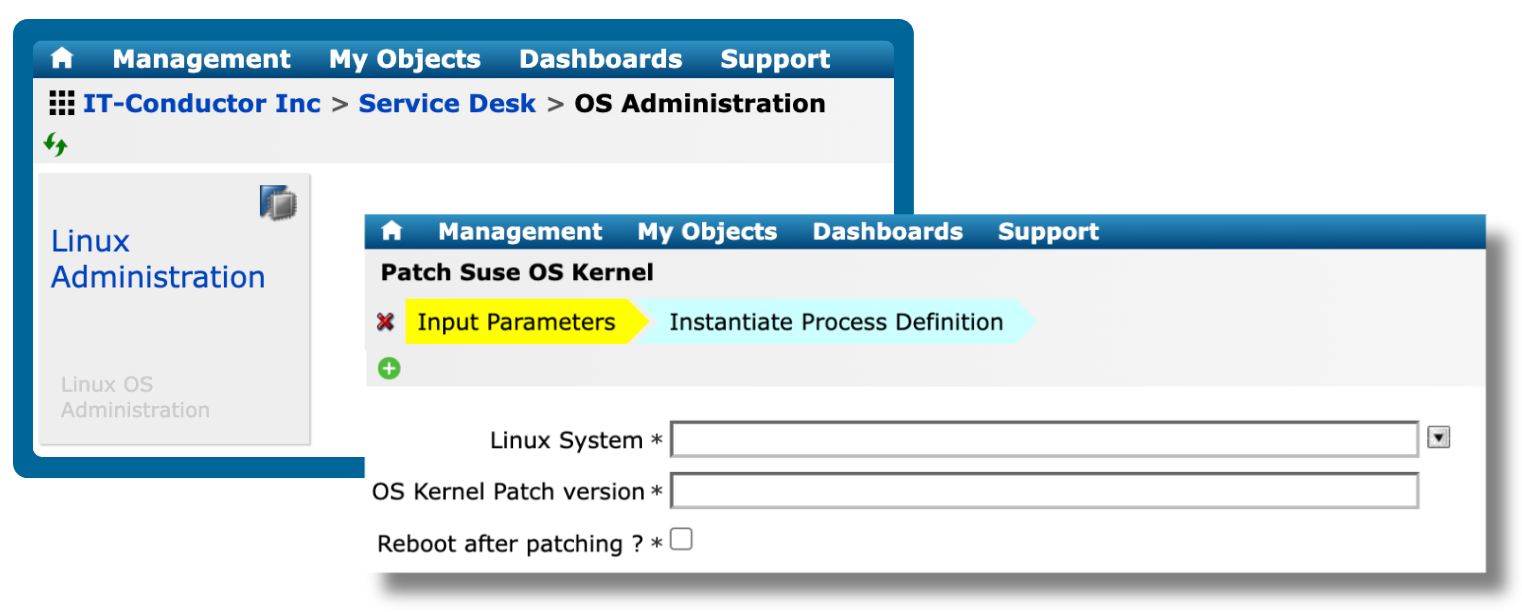Open My Objects menu in the front window
This screenshot has height=612, width=1522.
[707, 232]
